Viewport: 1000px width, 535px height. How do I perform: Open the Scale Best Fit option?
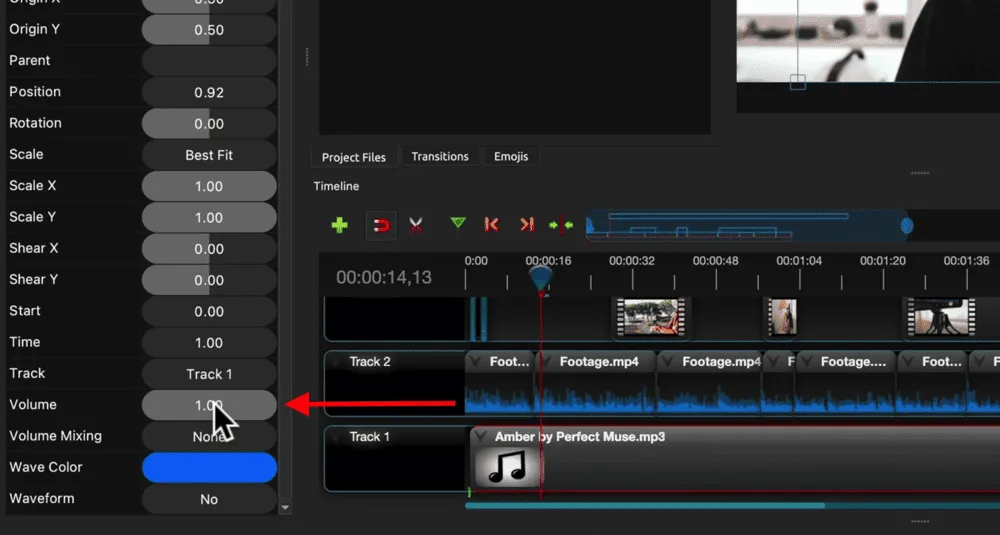pos(209,155)
